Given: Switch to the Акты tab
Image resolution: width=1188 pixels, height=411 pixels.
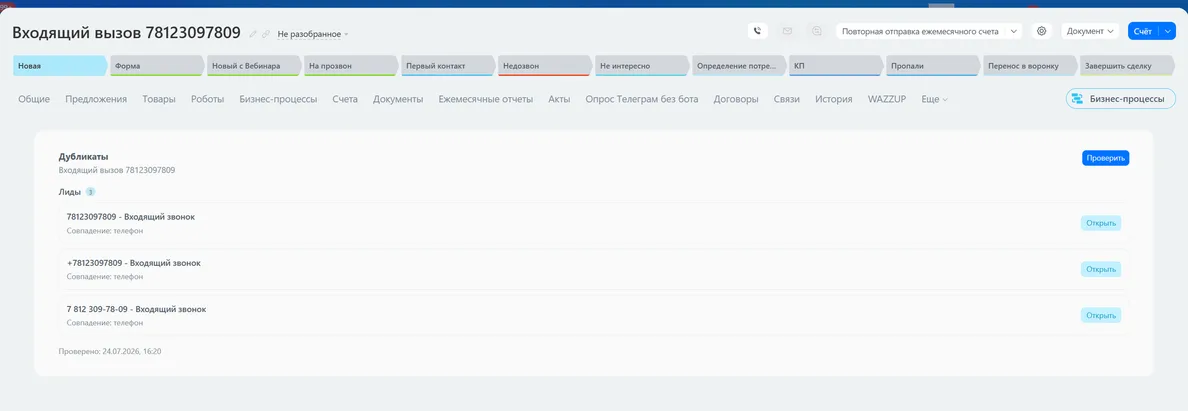Looking at the screenshot, I should point(559,99).
